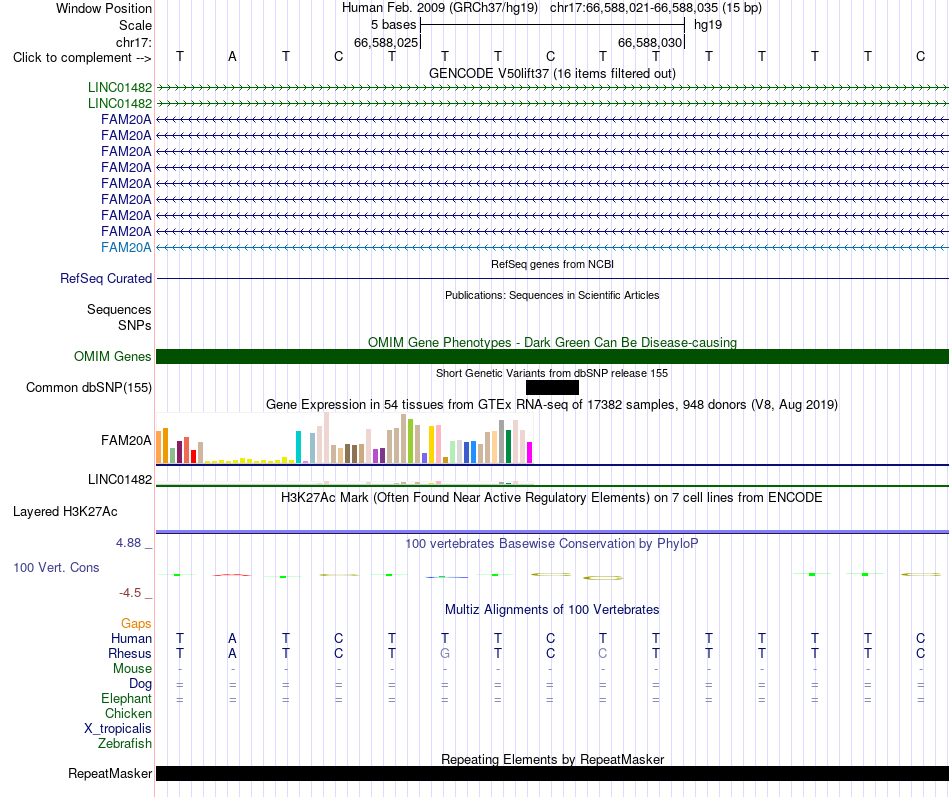Click the "OMIM Genes" track label
Screen dimensions: 950x797
[x=112, y=356]
